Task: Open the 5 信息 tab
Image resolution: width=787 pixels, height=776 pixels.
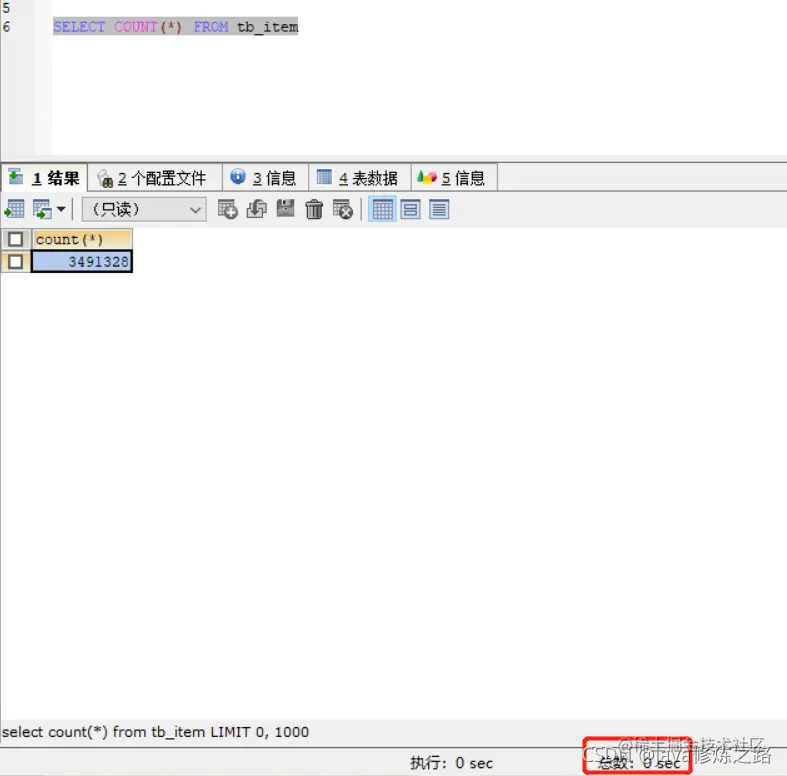Action: pyautogui.click(x=454, y=177)
